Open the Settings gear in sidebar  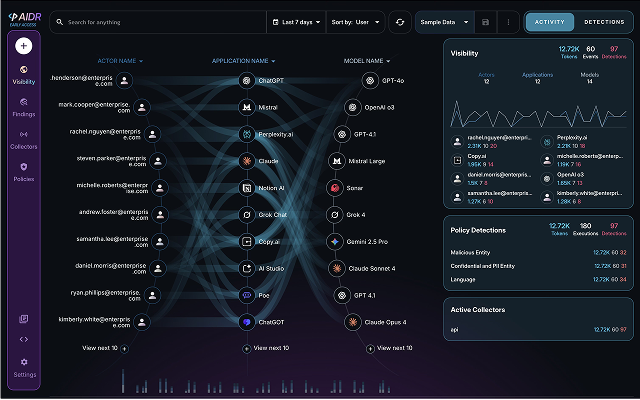coord(24,367)
